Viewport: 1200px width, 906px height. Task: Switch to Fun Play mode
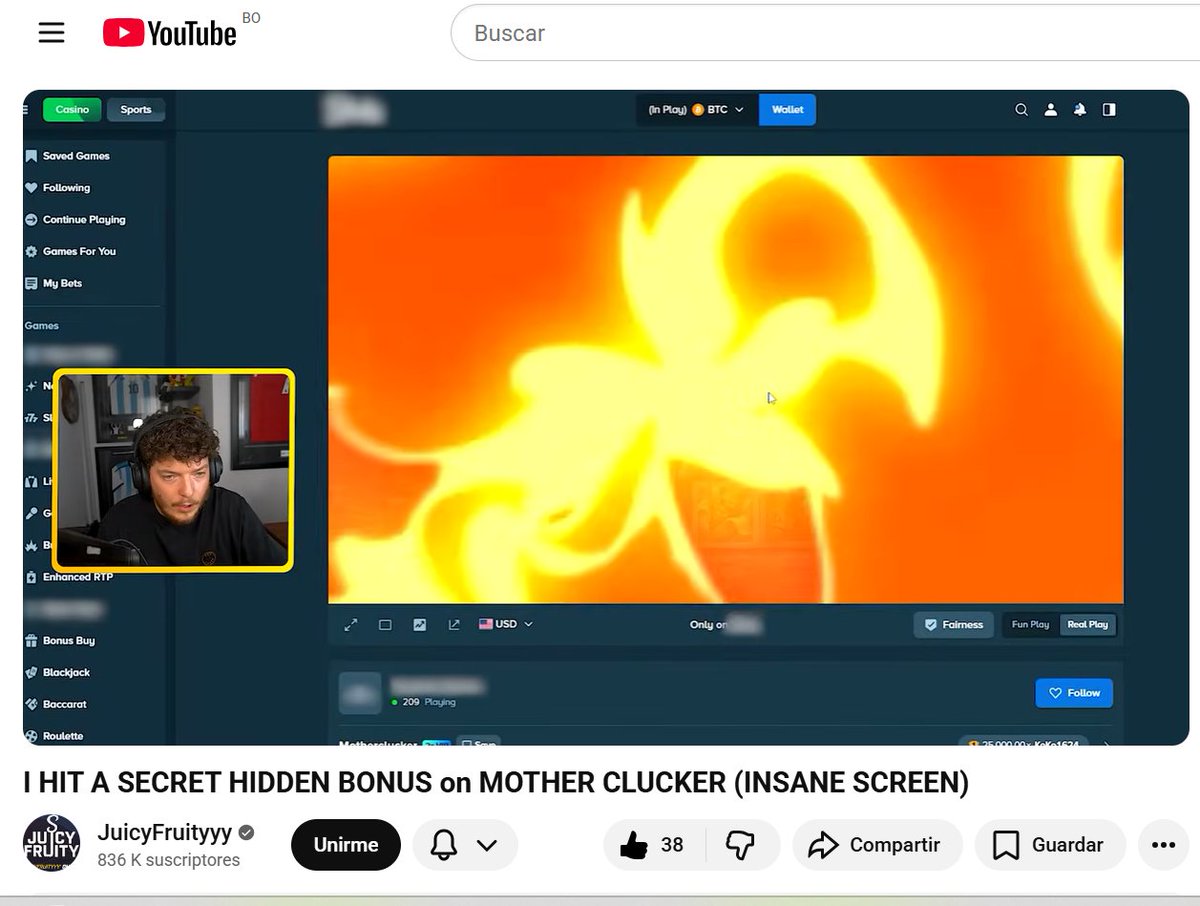(1030, 625)
